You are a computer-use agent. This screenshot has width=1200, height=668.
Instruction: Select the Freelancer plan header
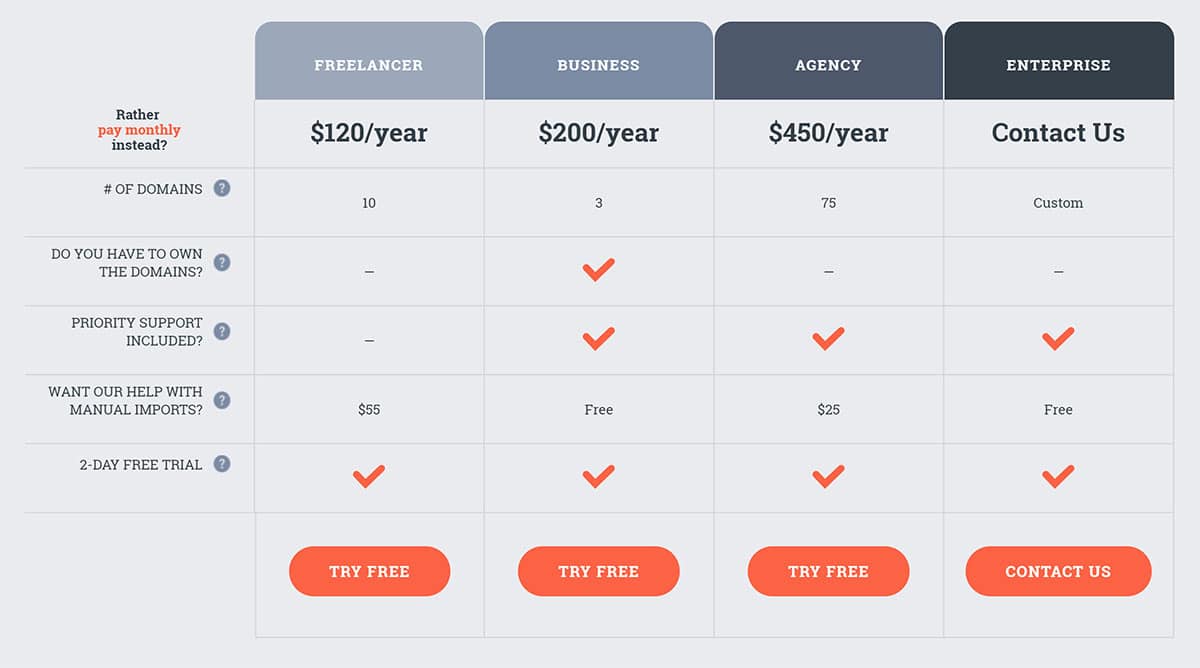[x=369, y=65]
